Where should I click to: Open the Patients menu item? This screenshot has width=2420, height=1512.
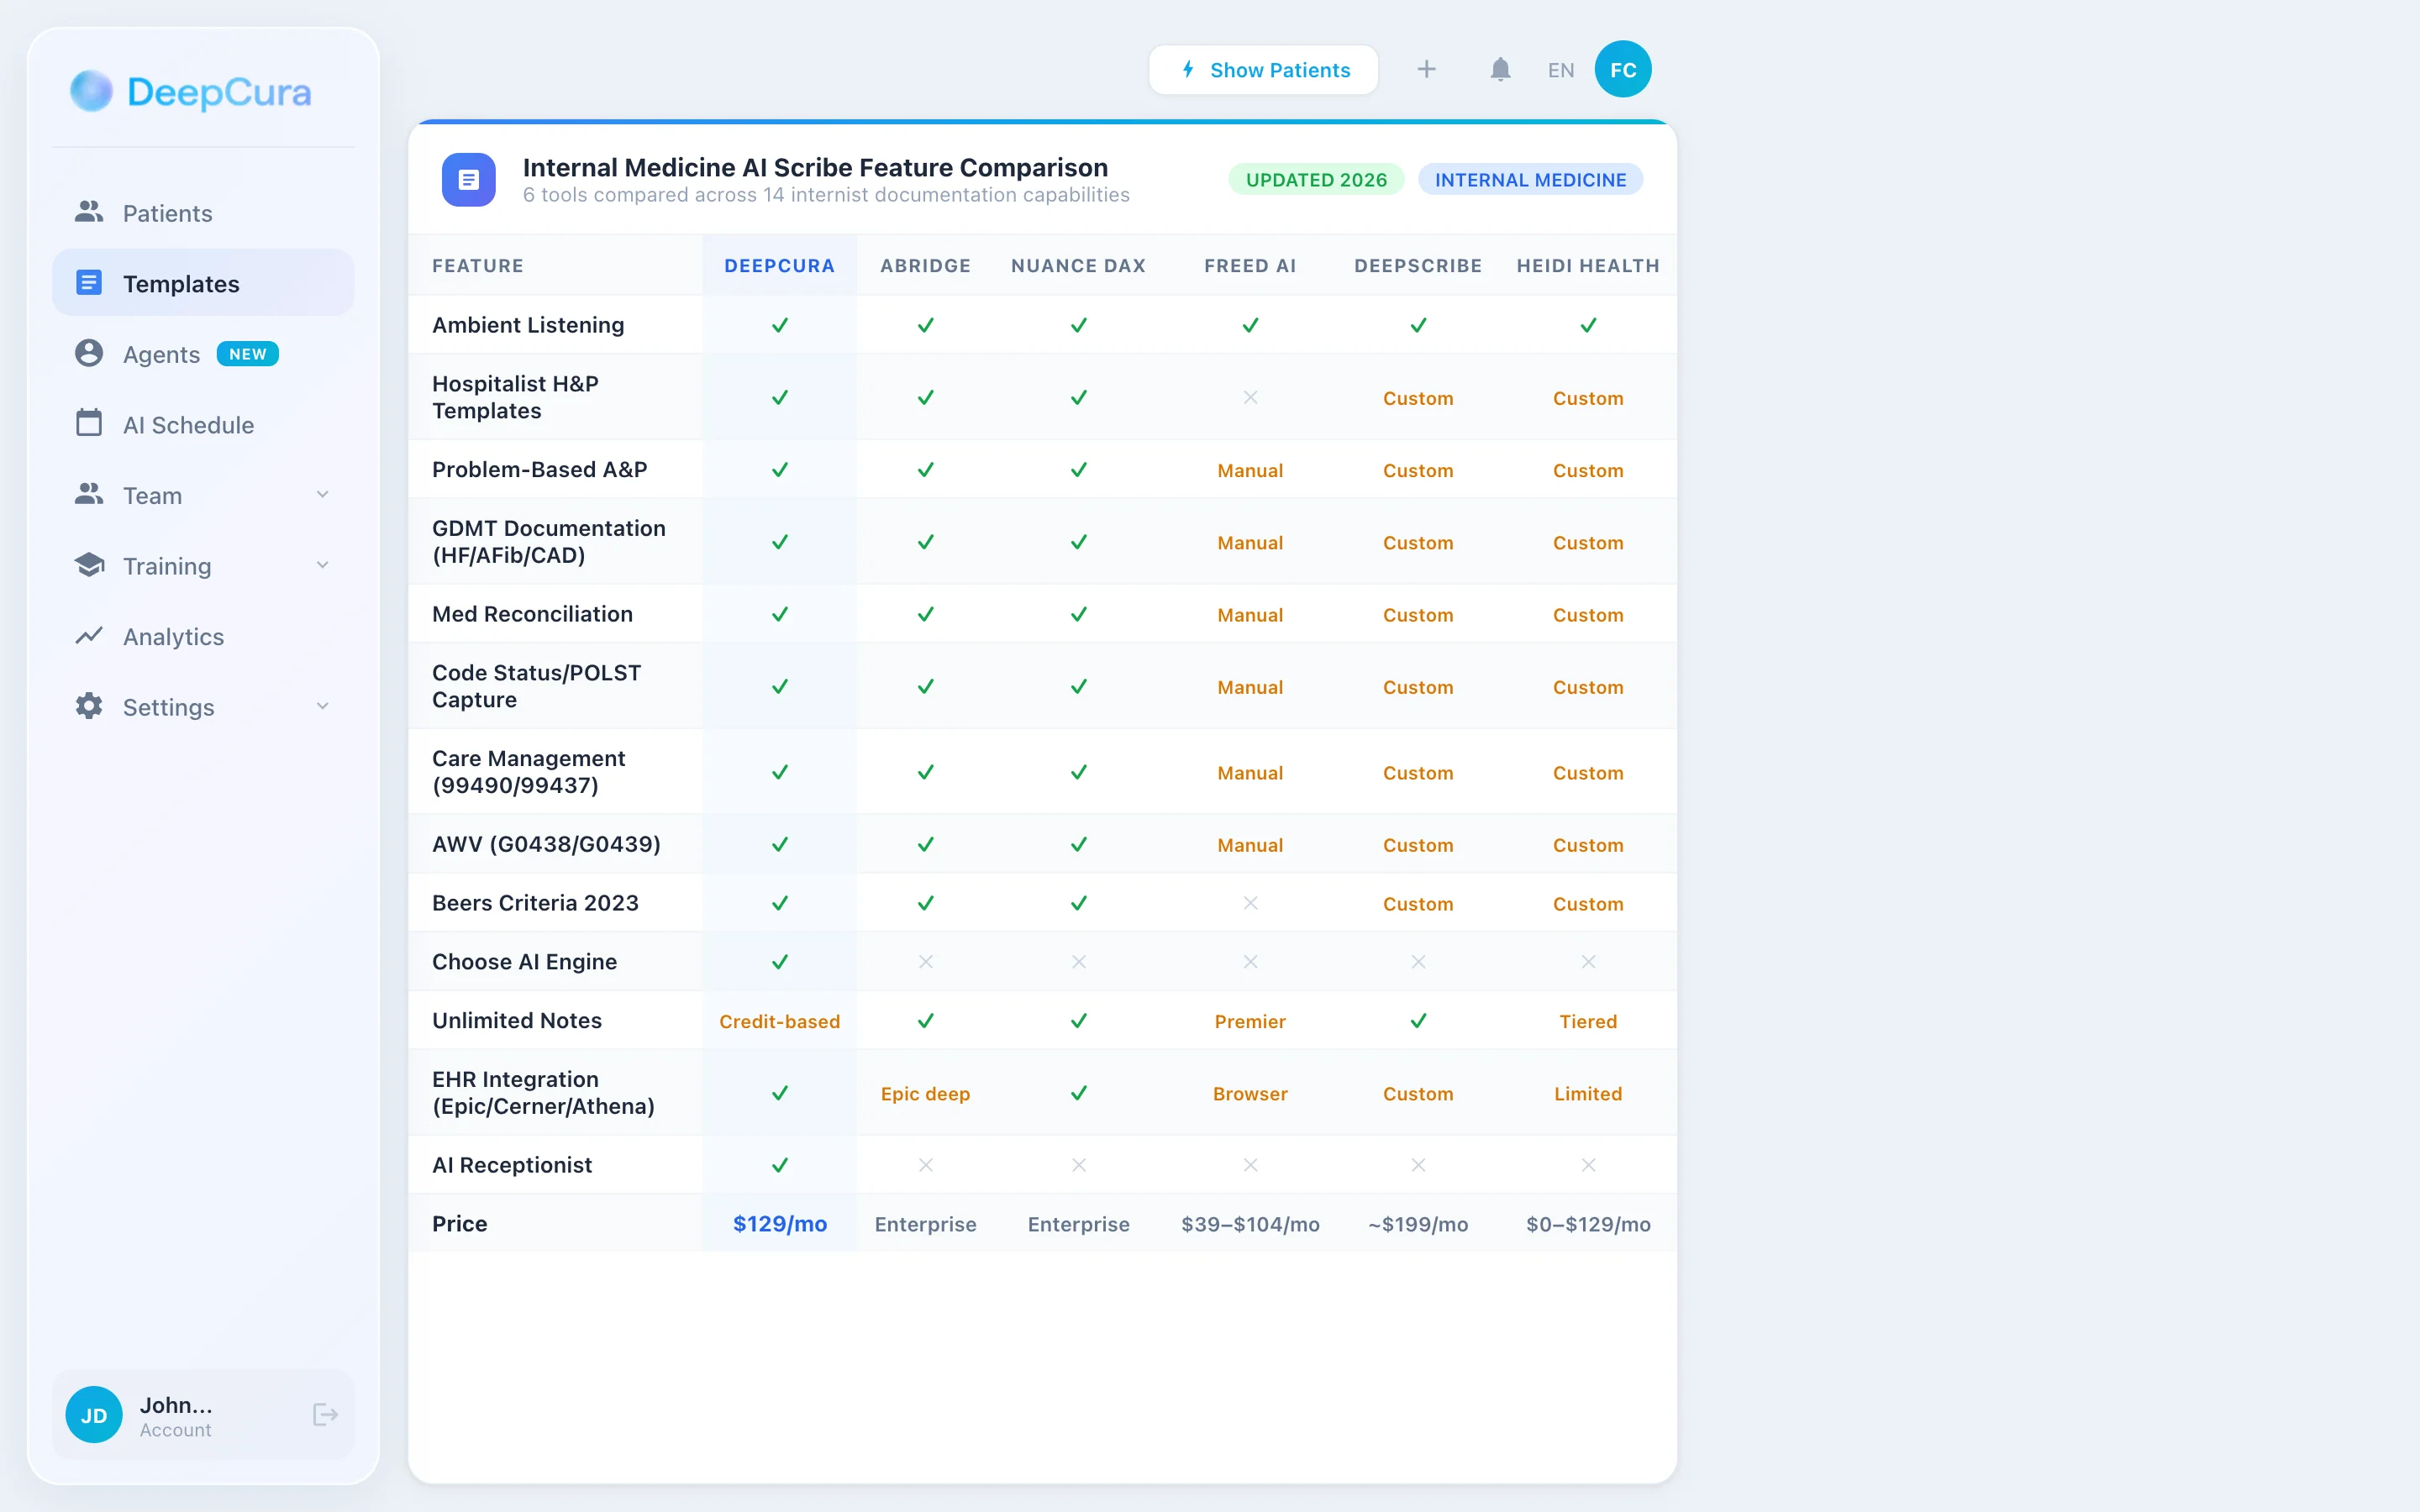pos(168,213)
